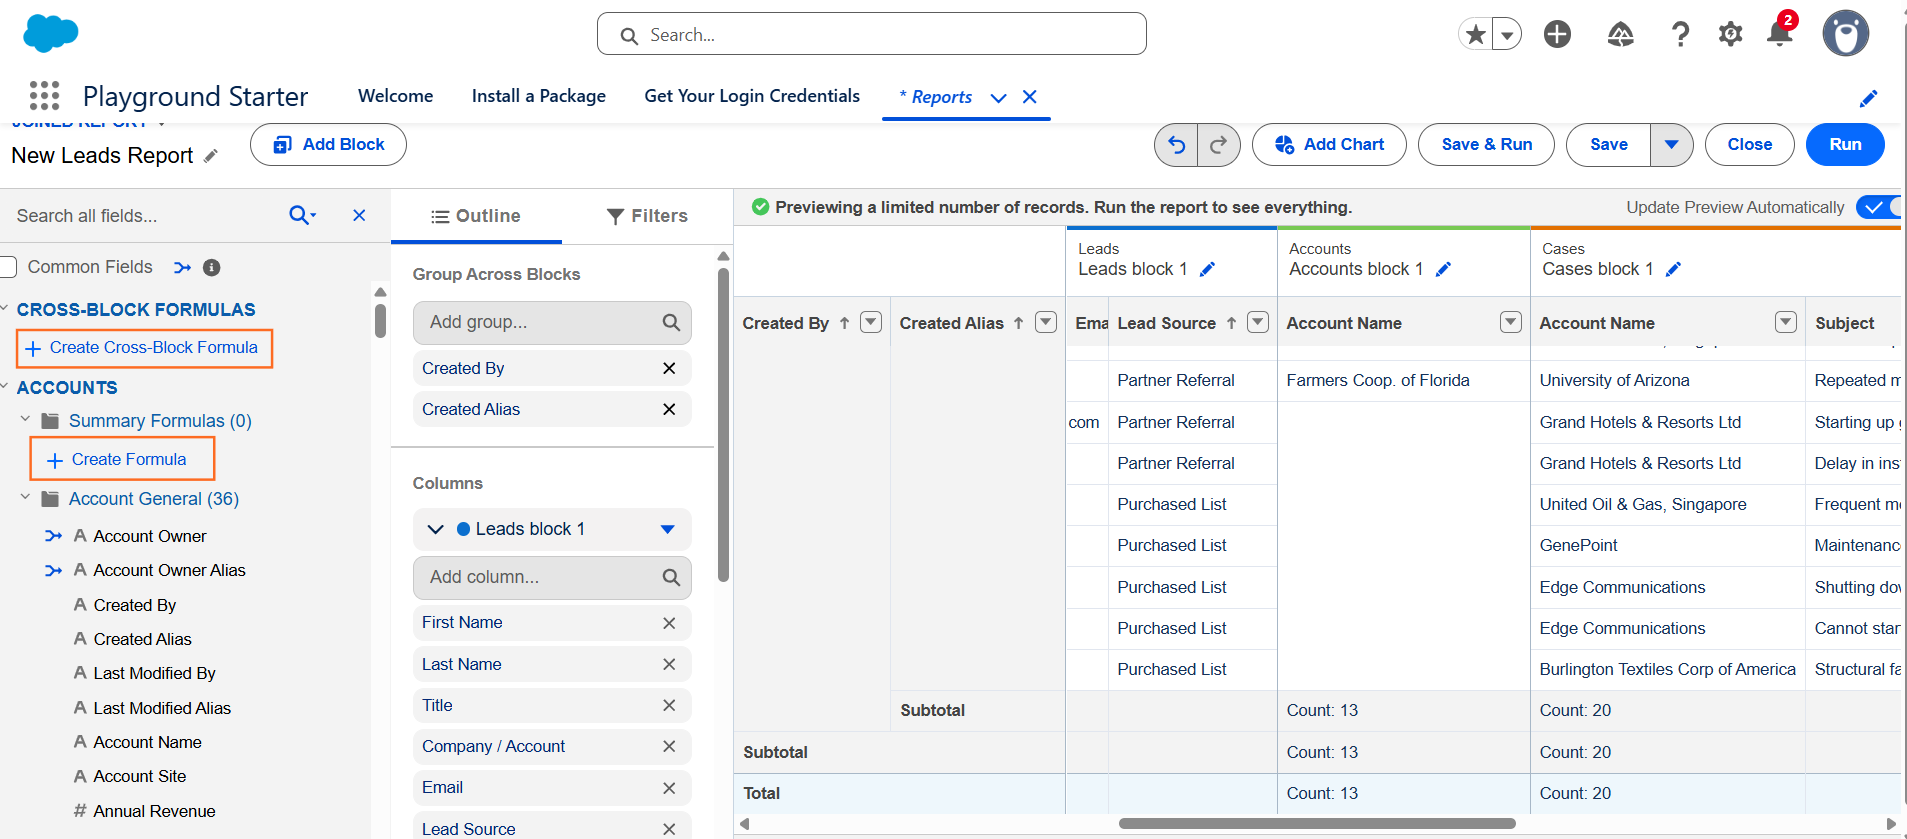Click the global Search box

tap(871, 35)
